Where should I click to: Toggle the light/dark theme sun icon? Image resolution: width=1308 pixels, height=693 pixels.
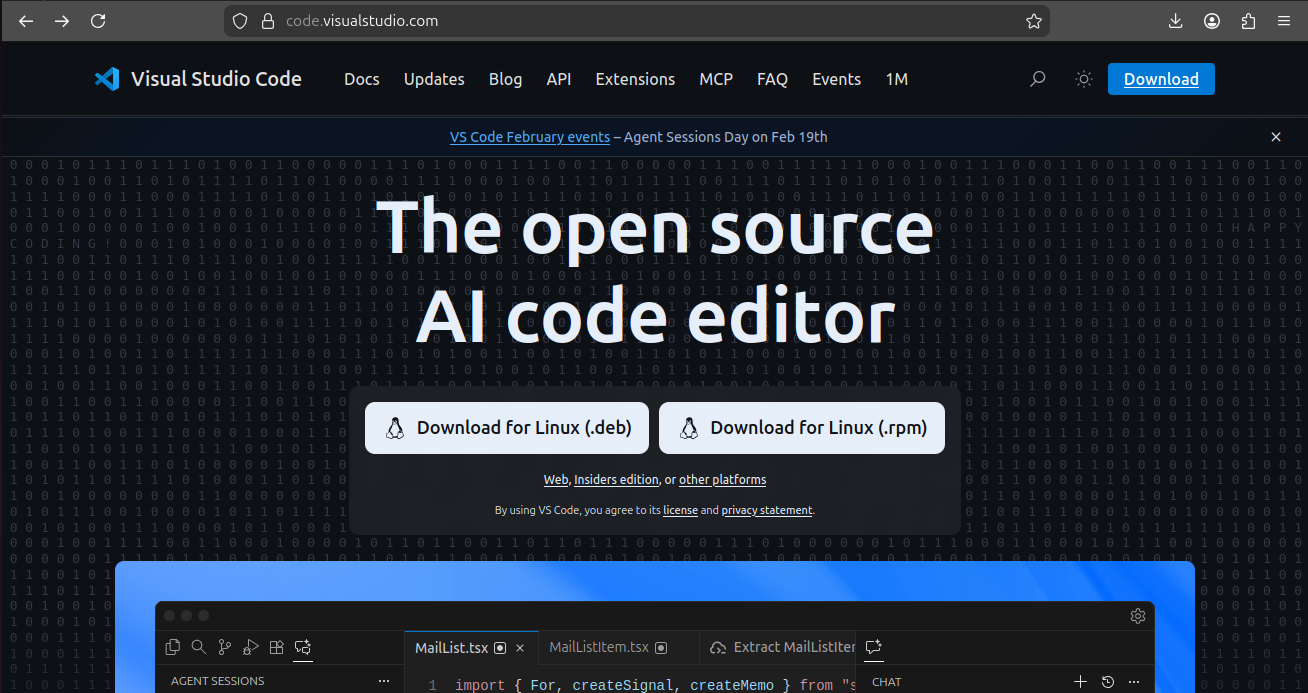coord(1084,79)
